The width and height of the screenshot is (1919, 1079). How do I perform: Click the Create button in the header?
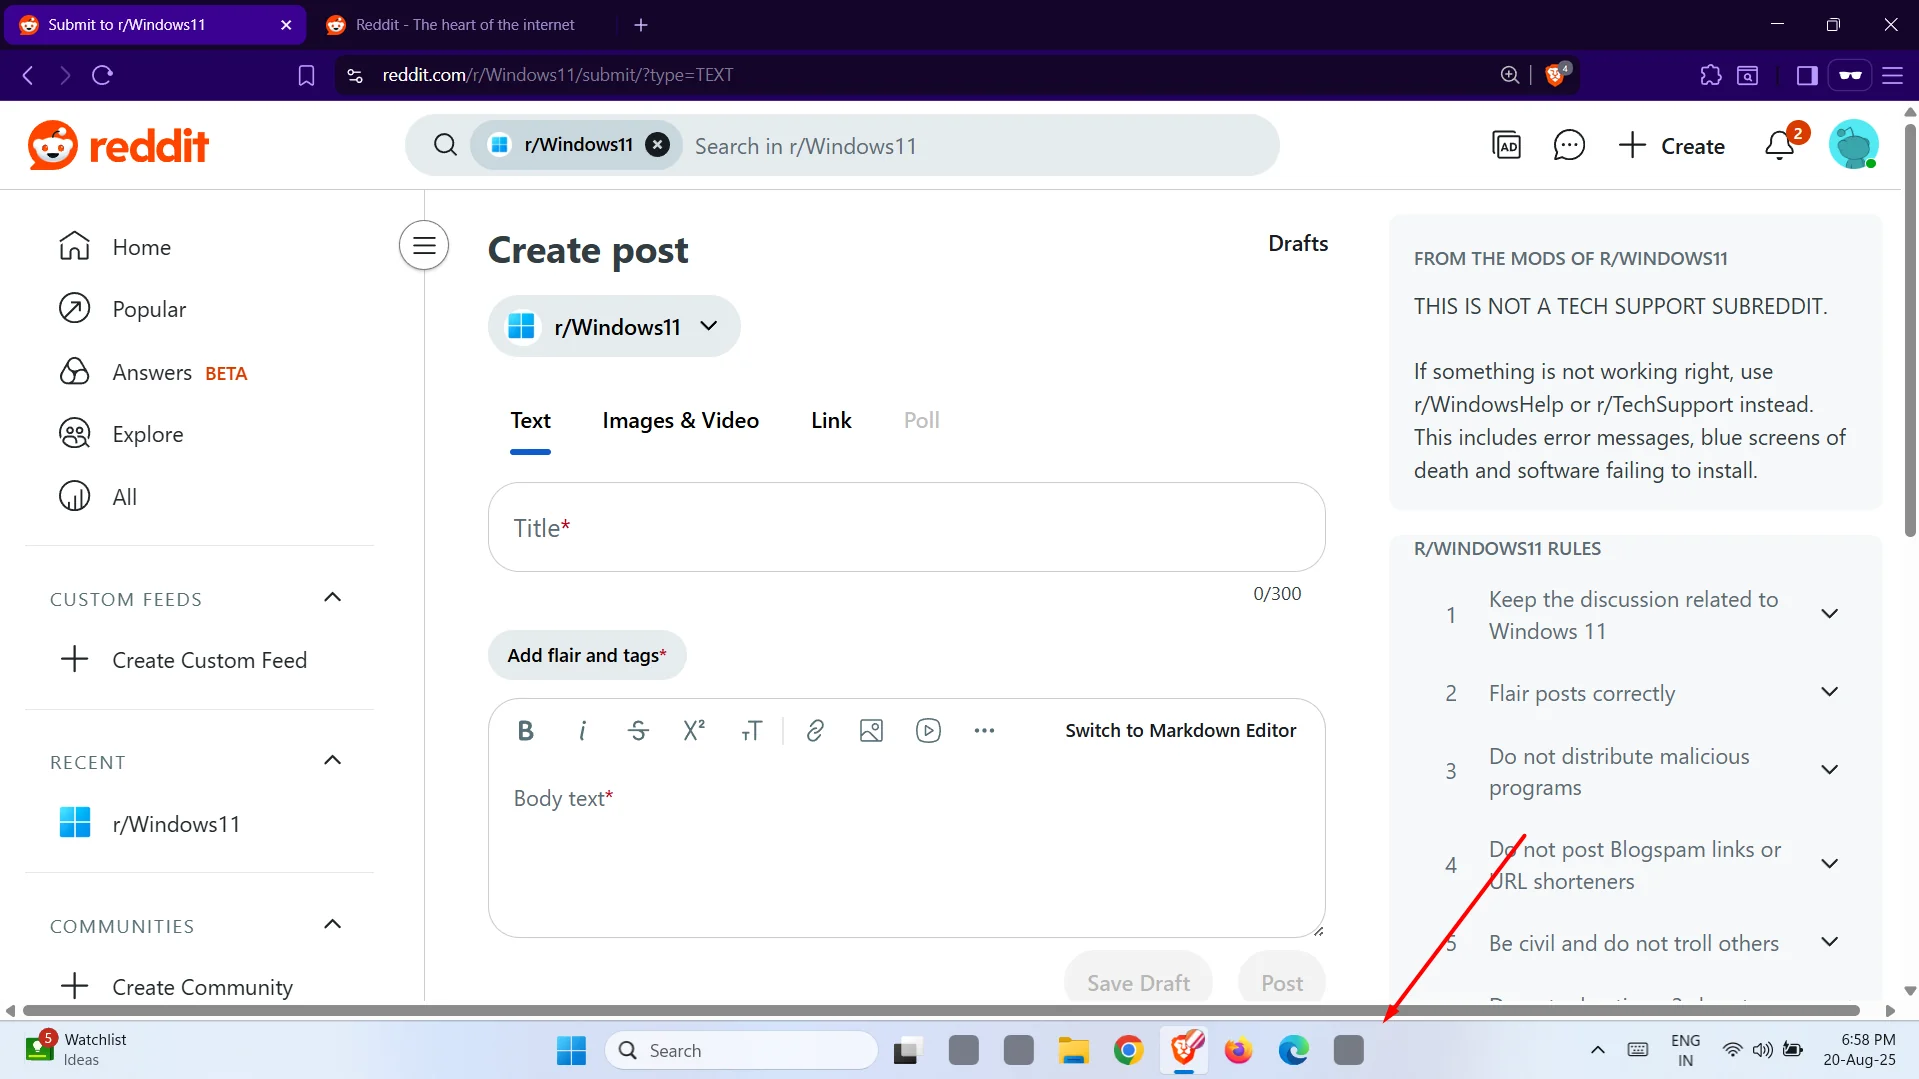pos(1672,146)
